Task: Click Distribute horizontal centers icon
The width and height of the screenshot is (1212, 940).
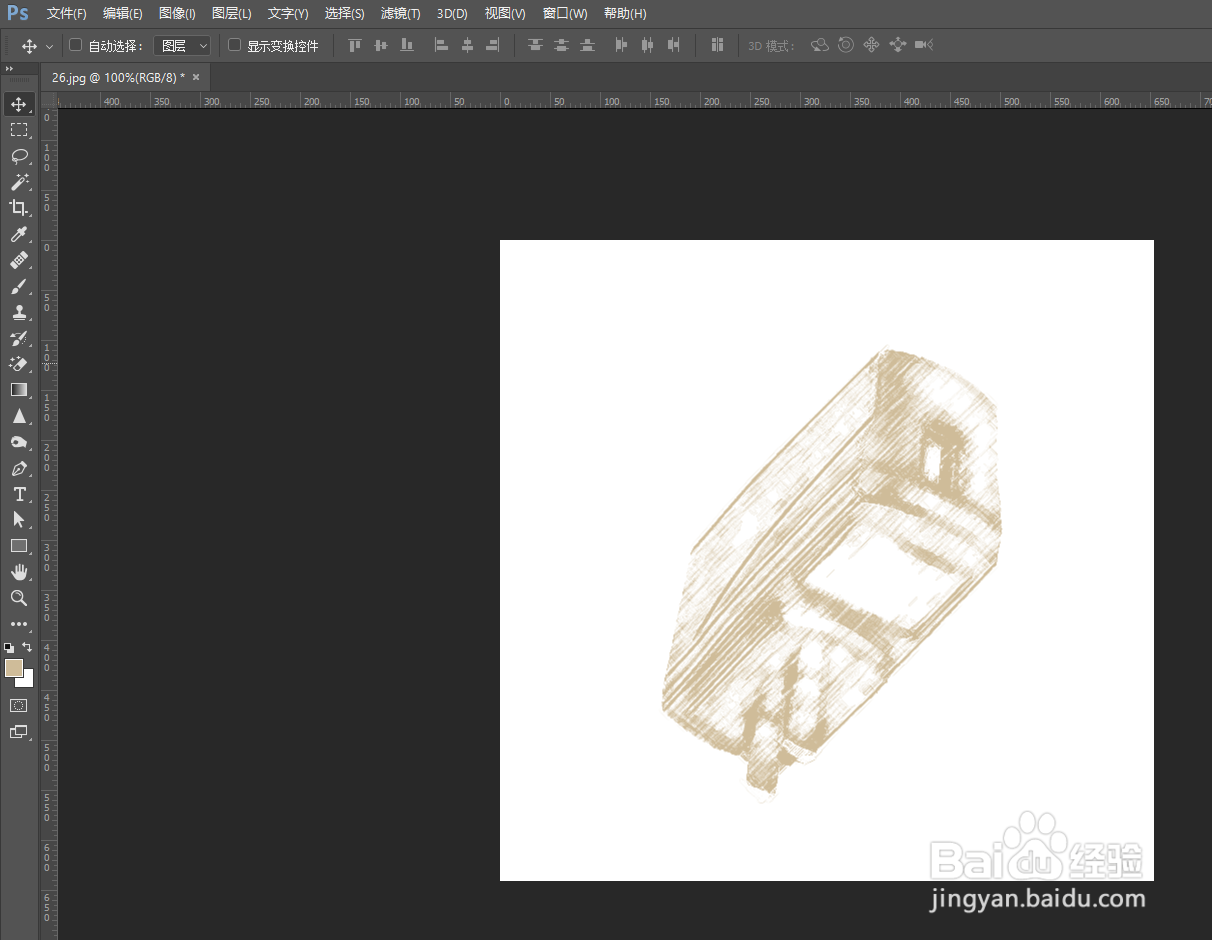Action: coord(648,45)
